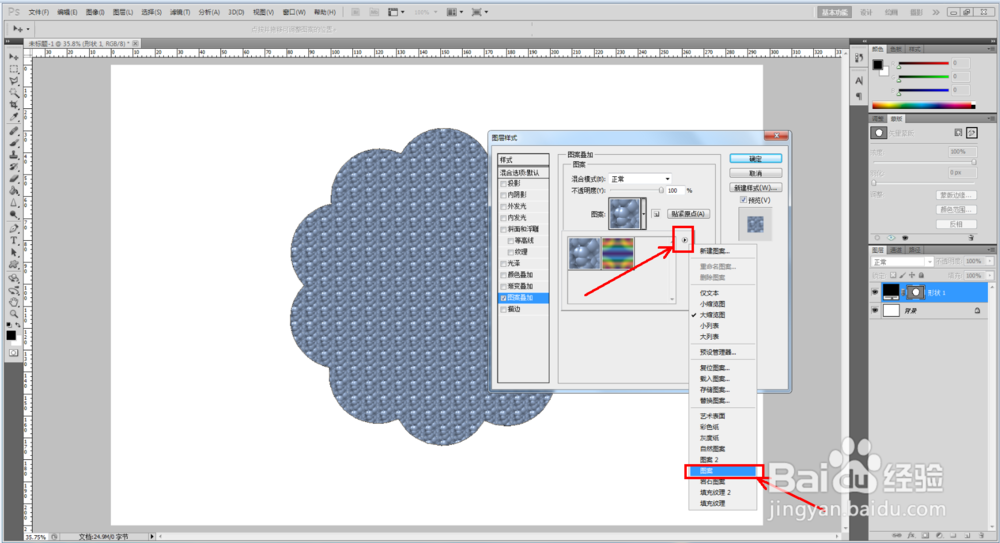Click the foreground color square in the toolbox
Viewport: 1000px width, 543px height.
click(11, 335)
